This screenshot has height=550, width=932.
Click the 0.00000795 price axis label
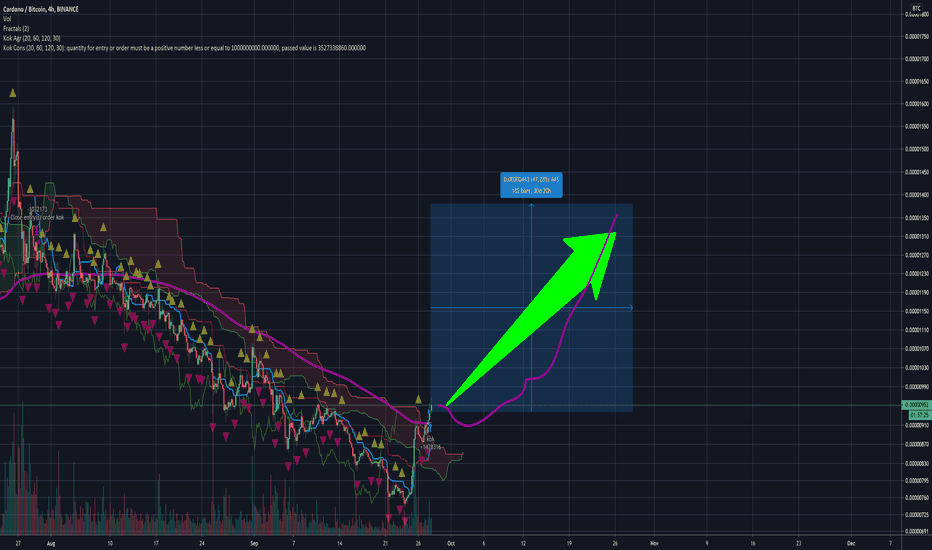(x=917, y=481)
